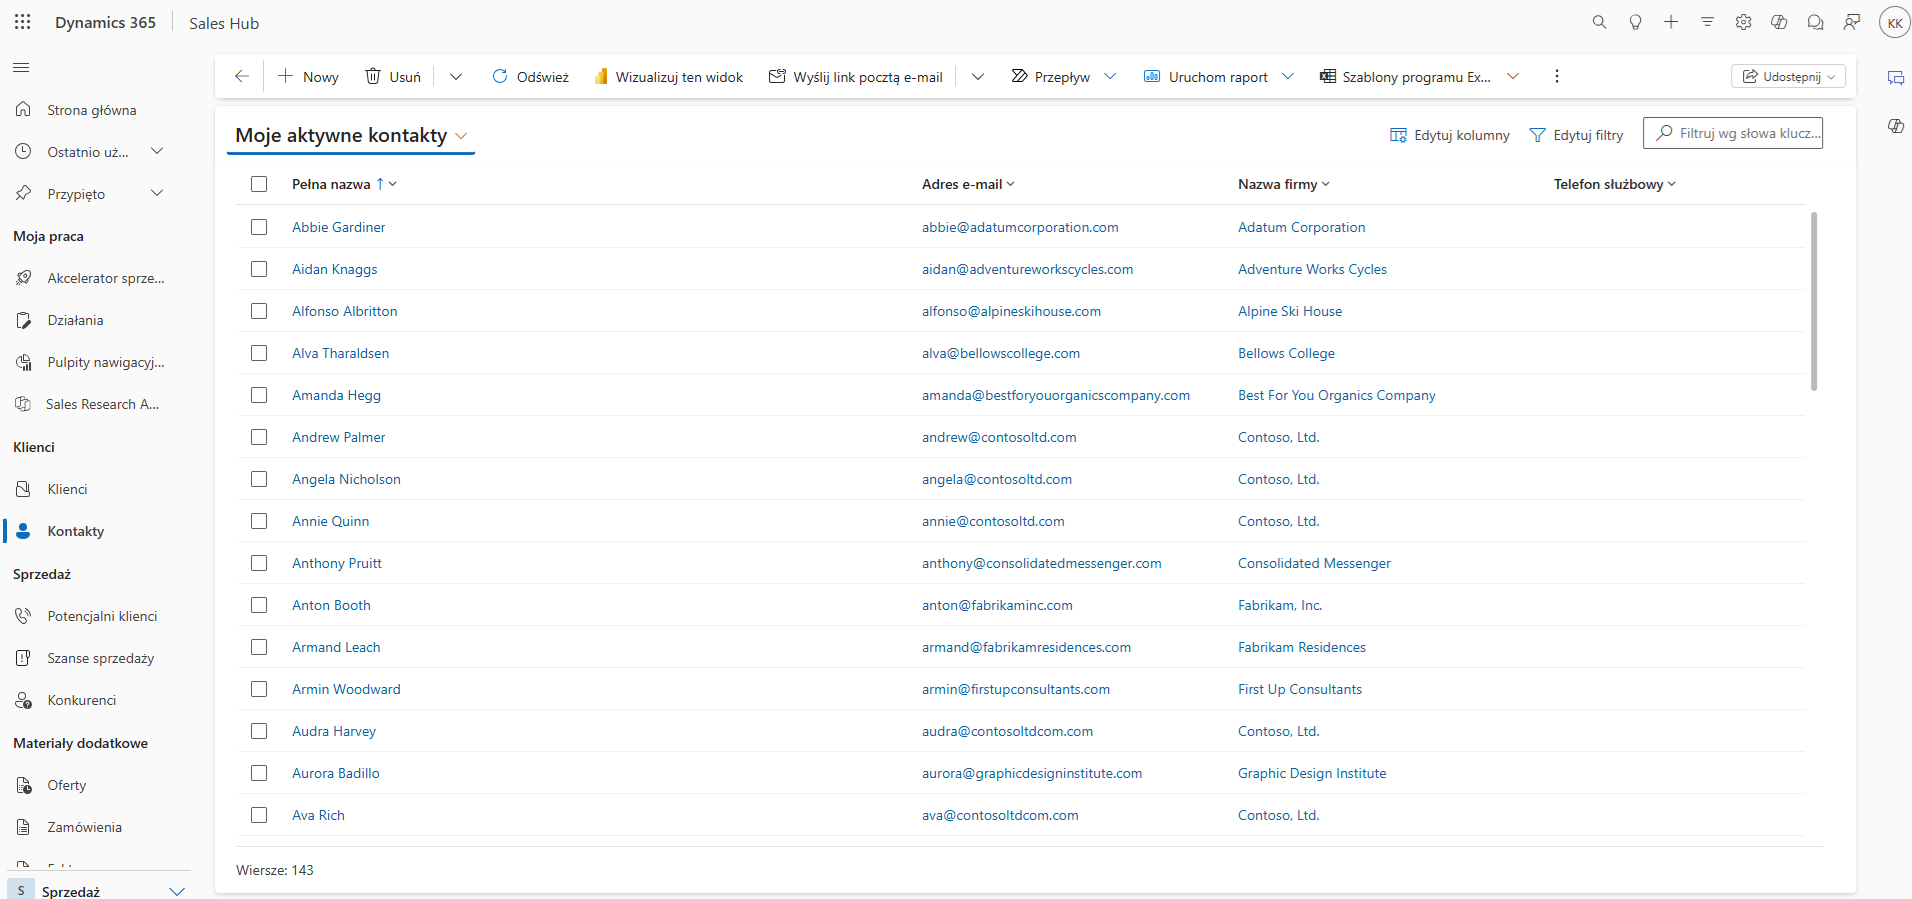Open the Copilot icon in right rail
Image resolution: width=1912 pixels, height=899 pixels.
1895,126
